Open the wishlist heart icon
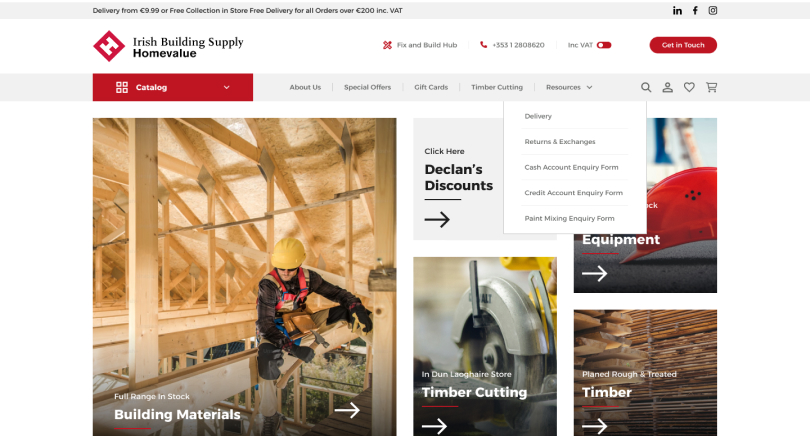This screenshot has height=436, width=810. (x=689, y=87)
